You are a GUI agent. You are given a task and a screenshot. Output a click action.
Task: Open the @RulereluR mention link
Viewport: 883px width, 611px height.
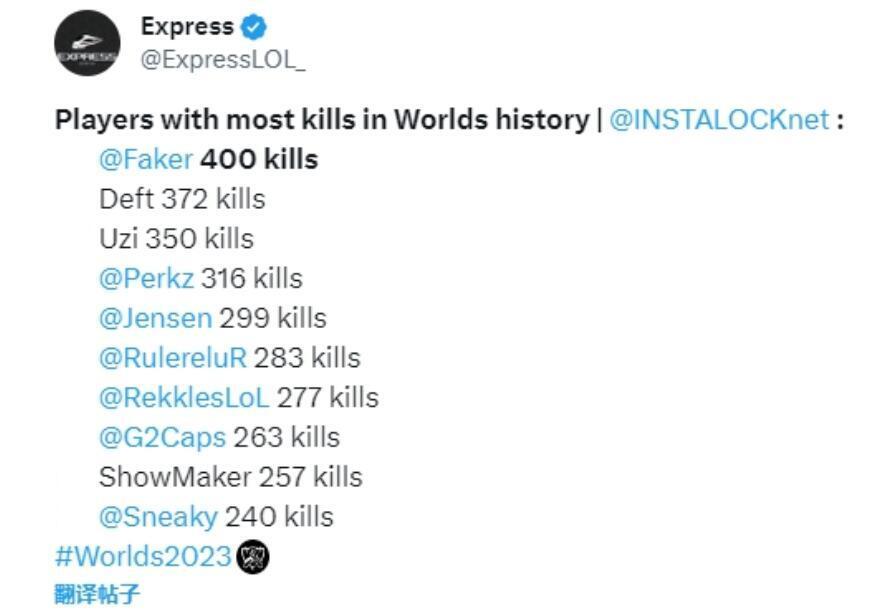tap(173, 358)
